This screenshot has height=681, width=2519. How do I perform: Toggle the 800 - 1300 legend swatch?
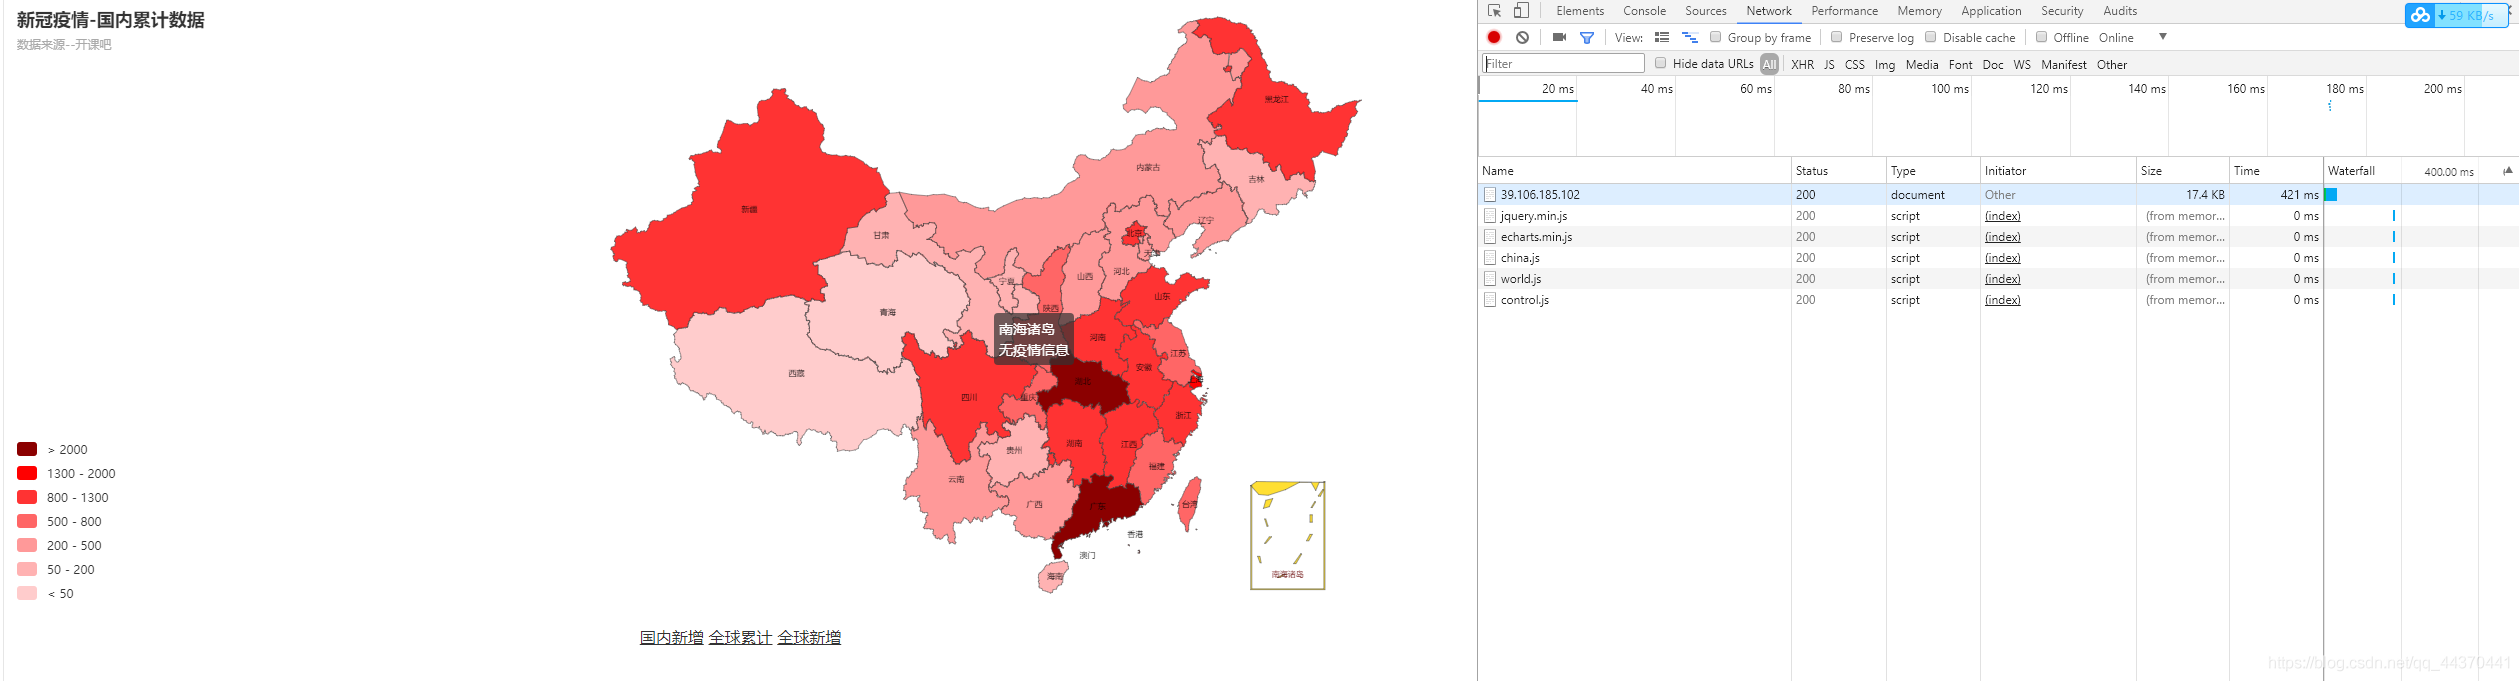coord(27,497)
